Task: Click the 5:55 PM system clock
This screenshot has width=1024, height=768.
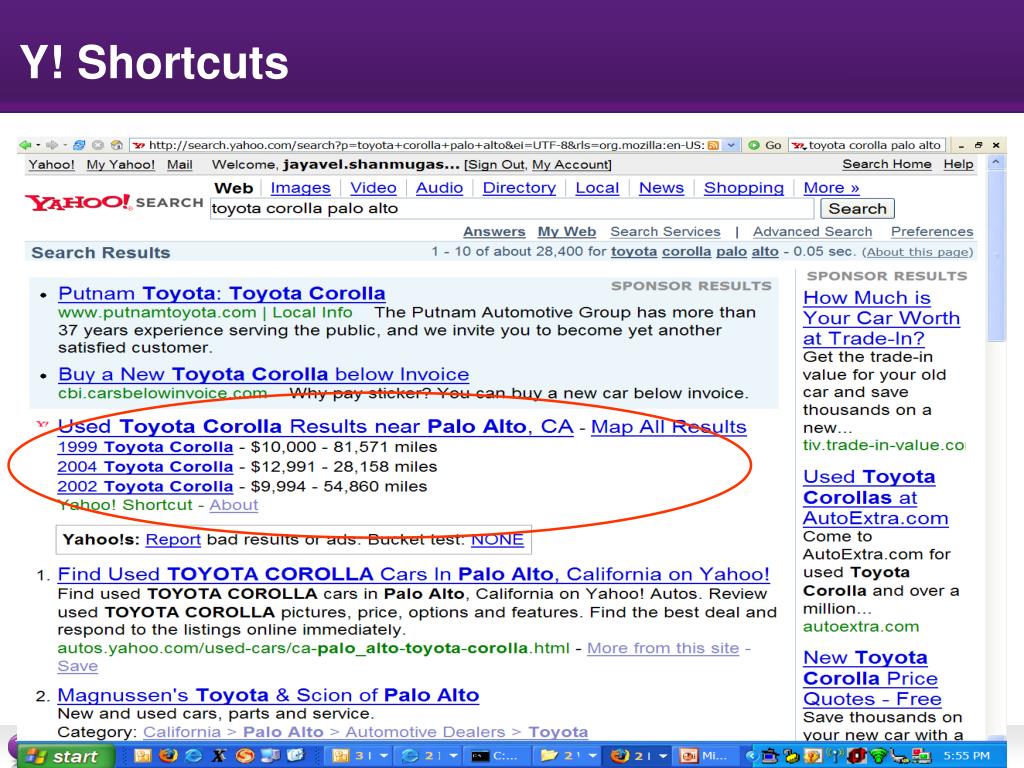Action: [967, 756]
